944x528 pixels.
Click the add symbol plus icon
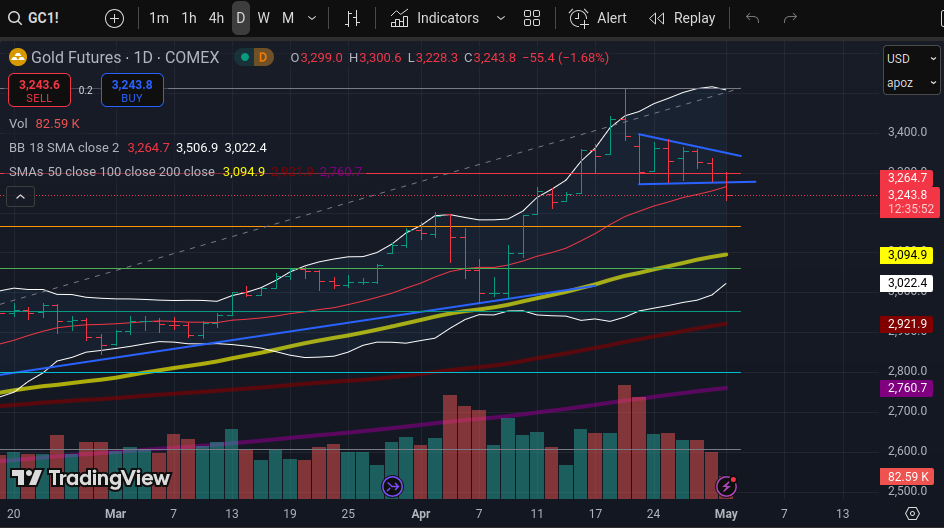click(115, 18)
